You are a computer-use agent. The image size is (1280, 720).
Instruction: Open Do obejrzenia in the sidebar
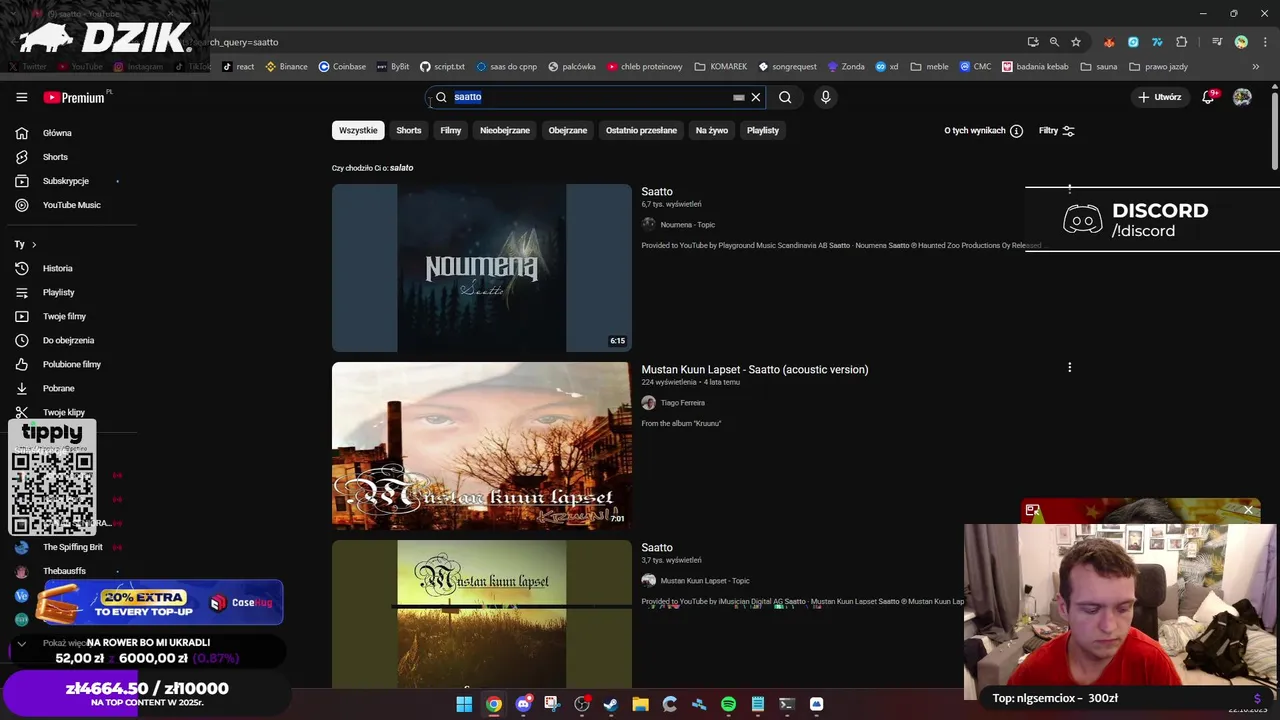pyautogui.click(x=68, y=340)
